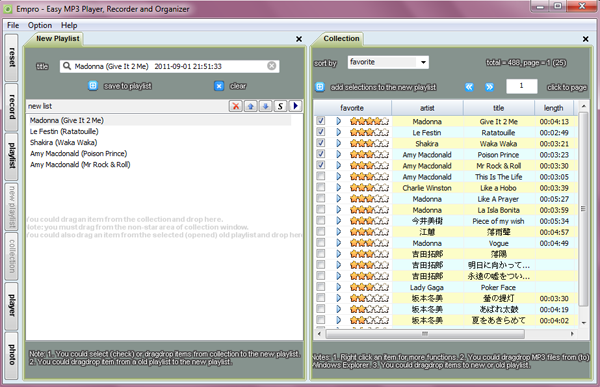The image size is (600, 387).
Task: Check the Like A Prayer checkbox
Action: coord(321,198)
